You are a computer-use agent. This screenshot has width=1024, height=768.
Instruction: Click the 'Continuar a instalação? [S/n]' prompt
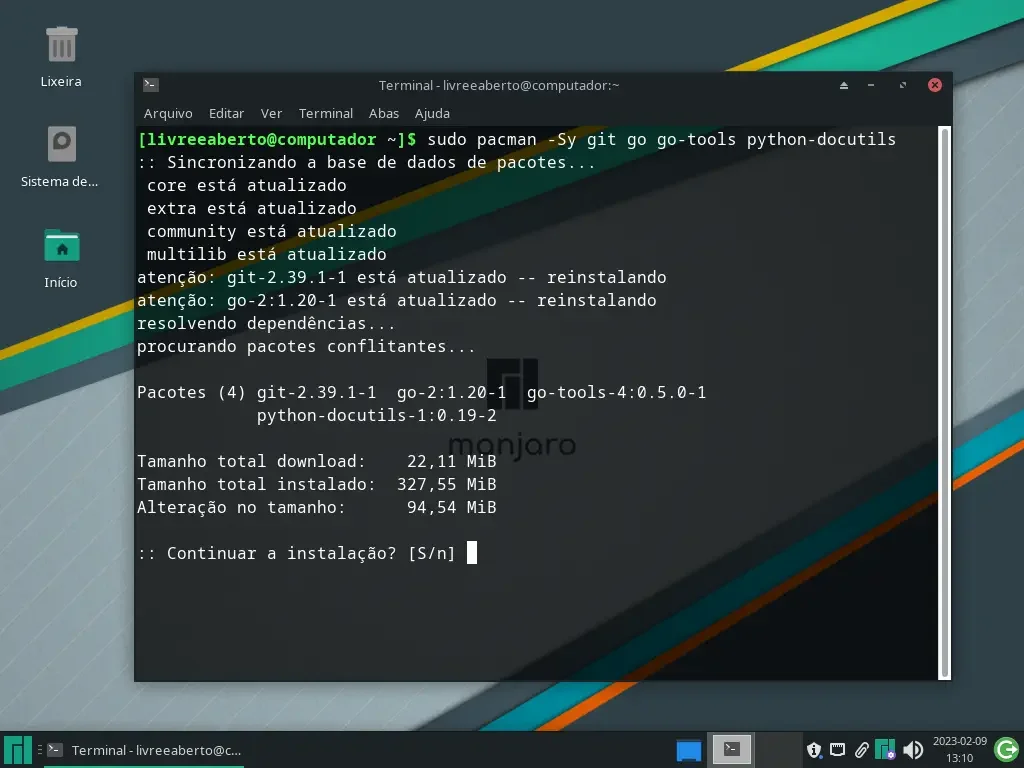pyautogui.click(x=296, y=553)
